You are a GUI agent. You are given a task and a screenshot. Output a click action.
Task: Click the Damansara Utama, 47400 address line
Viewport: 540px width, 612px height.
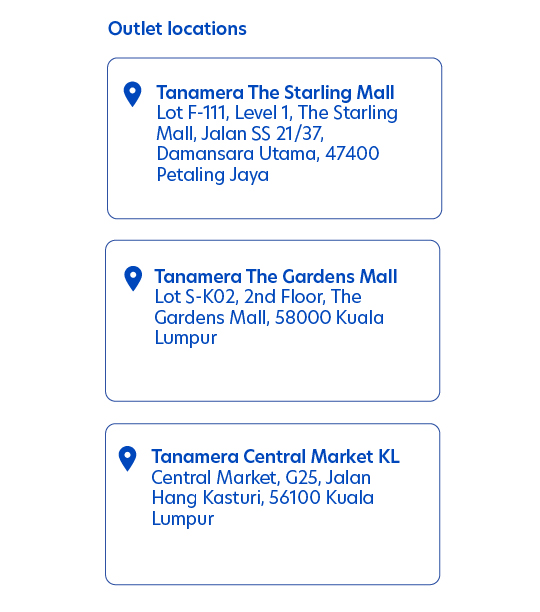tap(268, 154)
